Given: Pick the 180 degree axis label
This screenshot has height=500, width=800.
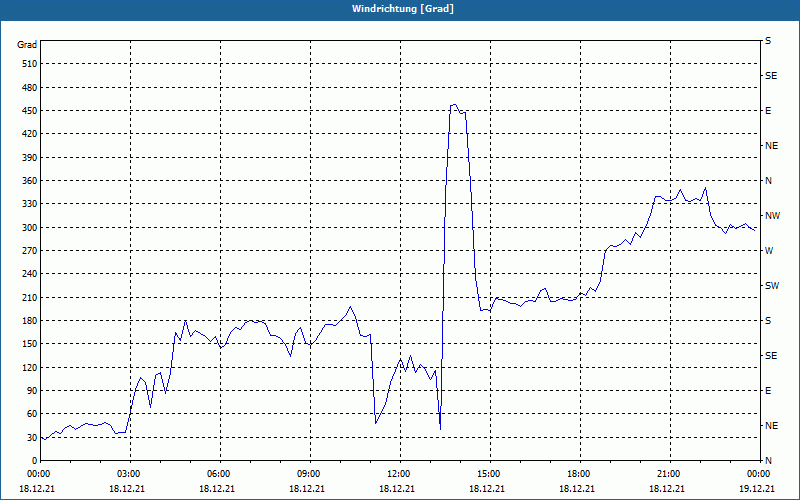Looking at the screenshot, I should click(30, 321).
